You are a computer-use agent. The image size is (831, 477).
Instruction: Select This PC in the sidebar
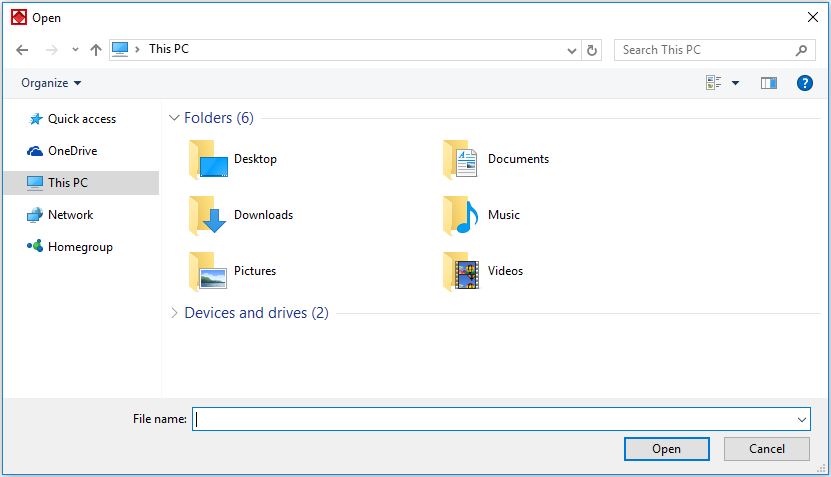point(81,183)
